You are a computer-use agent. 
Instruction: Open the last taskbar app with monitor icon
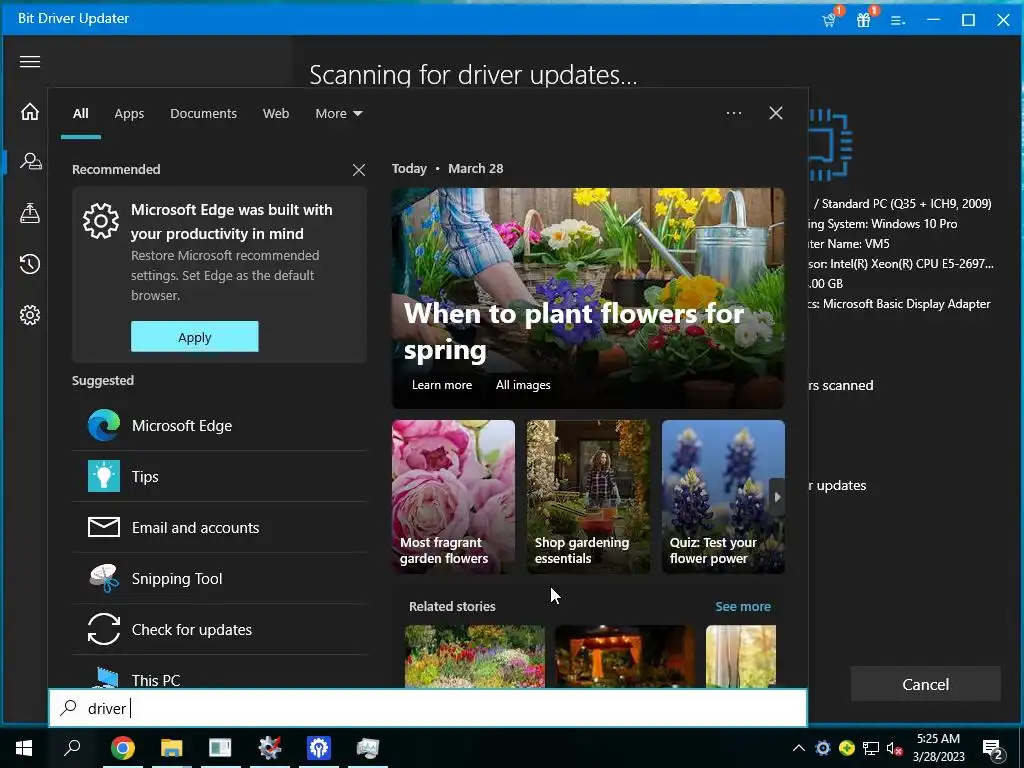click(x=368, y=748)
